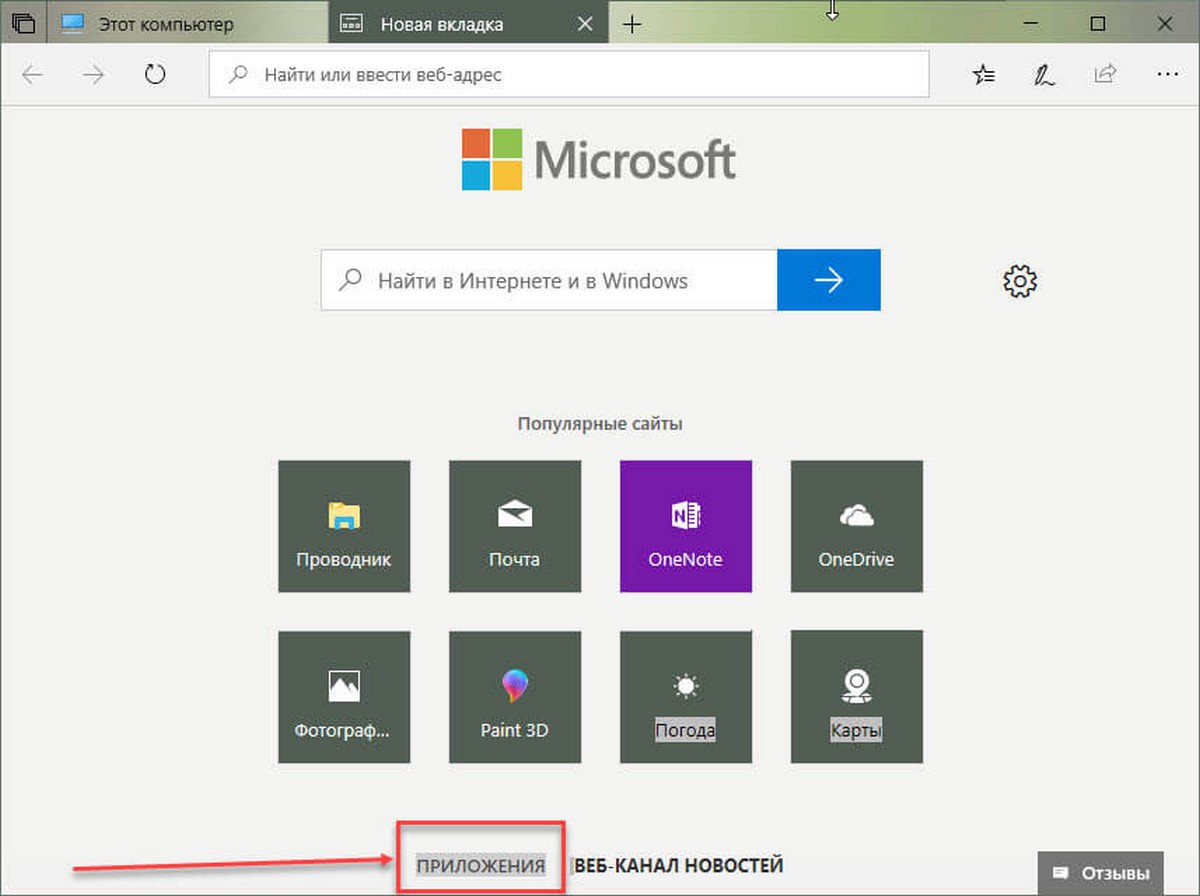Open the Проводник tile
This screenshot has height=896, width=1200.
tap(344, 526)
